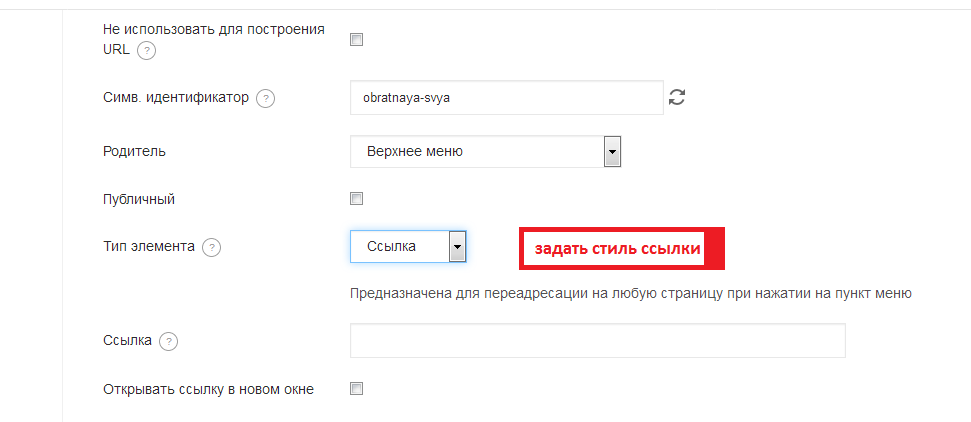Click question mark icon beside Ссылка label
This screenshot has height=422, width=971.
pos(168,341)
